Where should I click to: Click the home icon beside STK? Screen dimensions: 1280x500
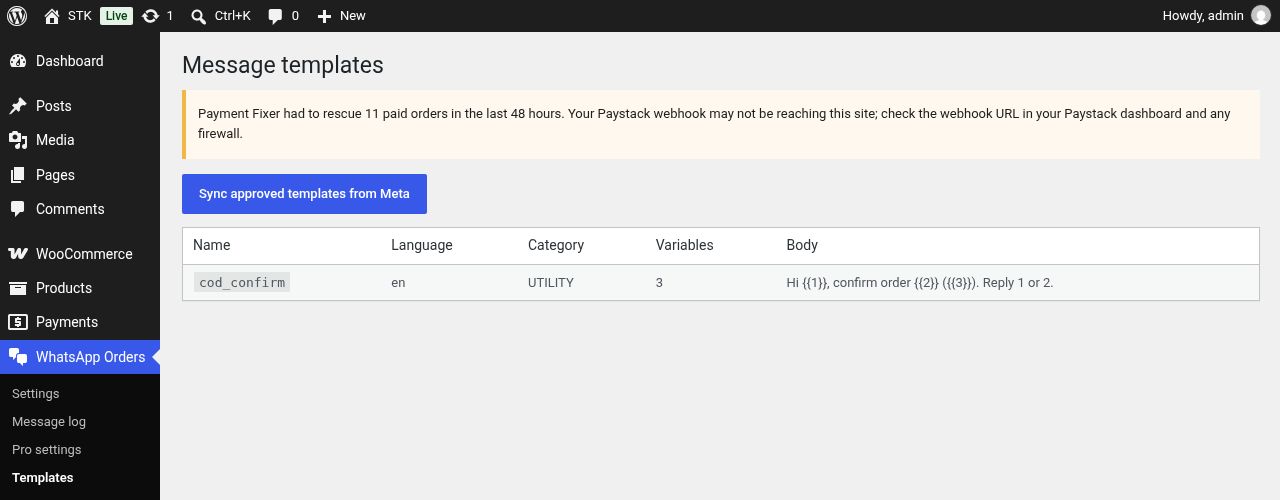(x=52, y=16)
